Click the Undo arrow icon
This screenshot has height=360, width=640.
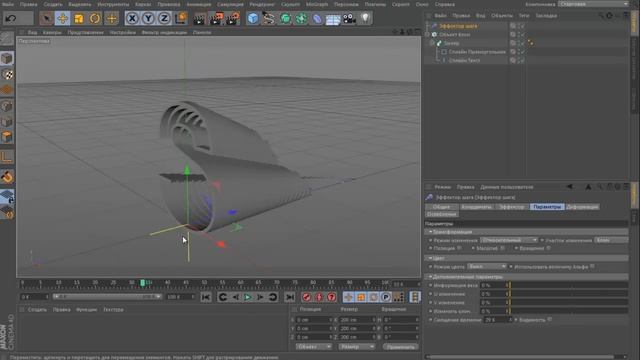tap(11, 18)
